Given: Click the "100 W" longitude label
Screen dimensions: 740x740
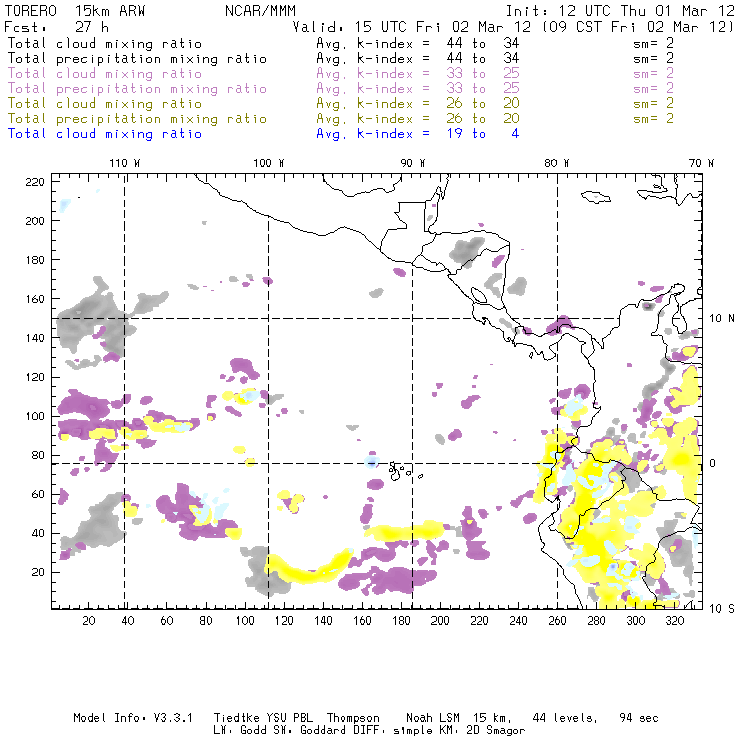Looking at the screenshot, I should pos(269,163).
